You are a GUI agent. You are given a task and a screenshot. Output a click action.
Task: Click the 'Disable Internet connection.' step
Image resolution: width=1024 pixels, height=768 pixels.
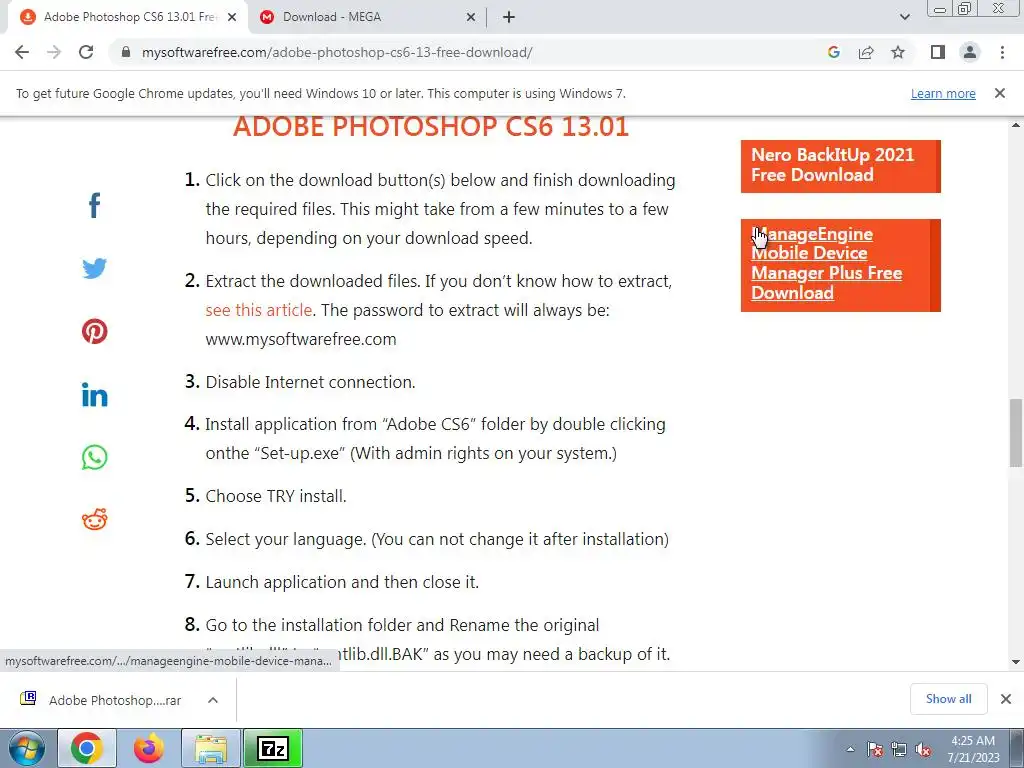click(x=310, y=382)
